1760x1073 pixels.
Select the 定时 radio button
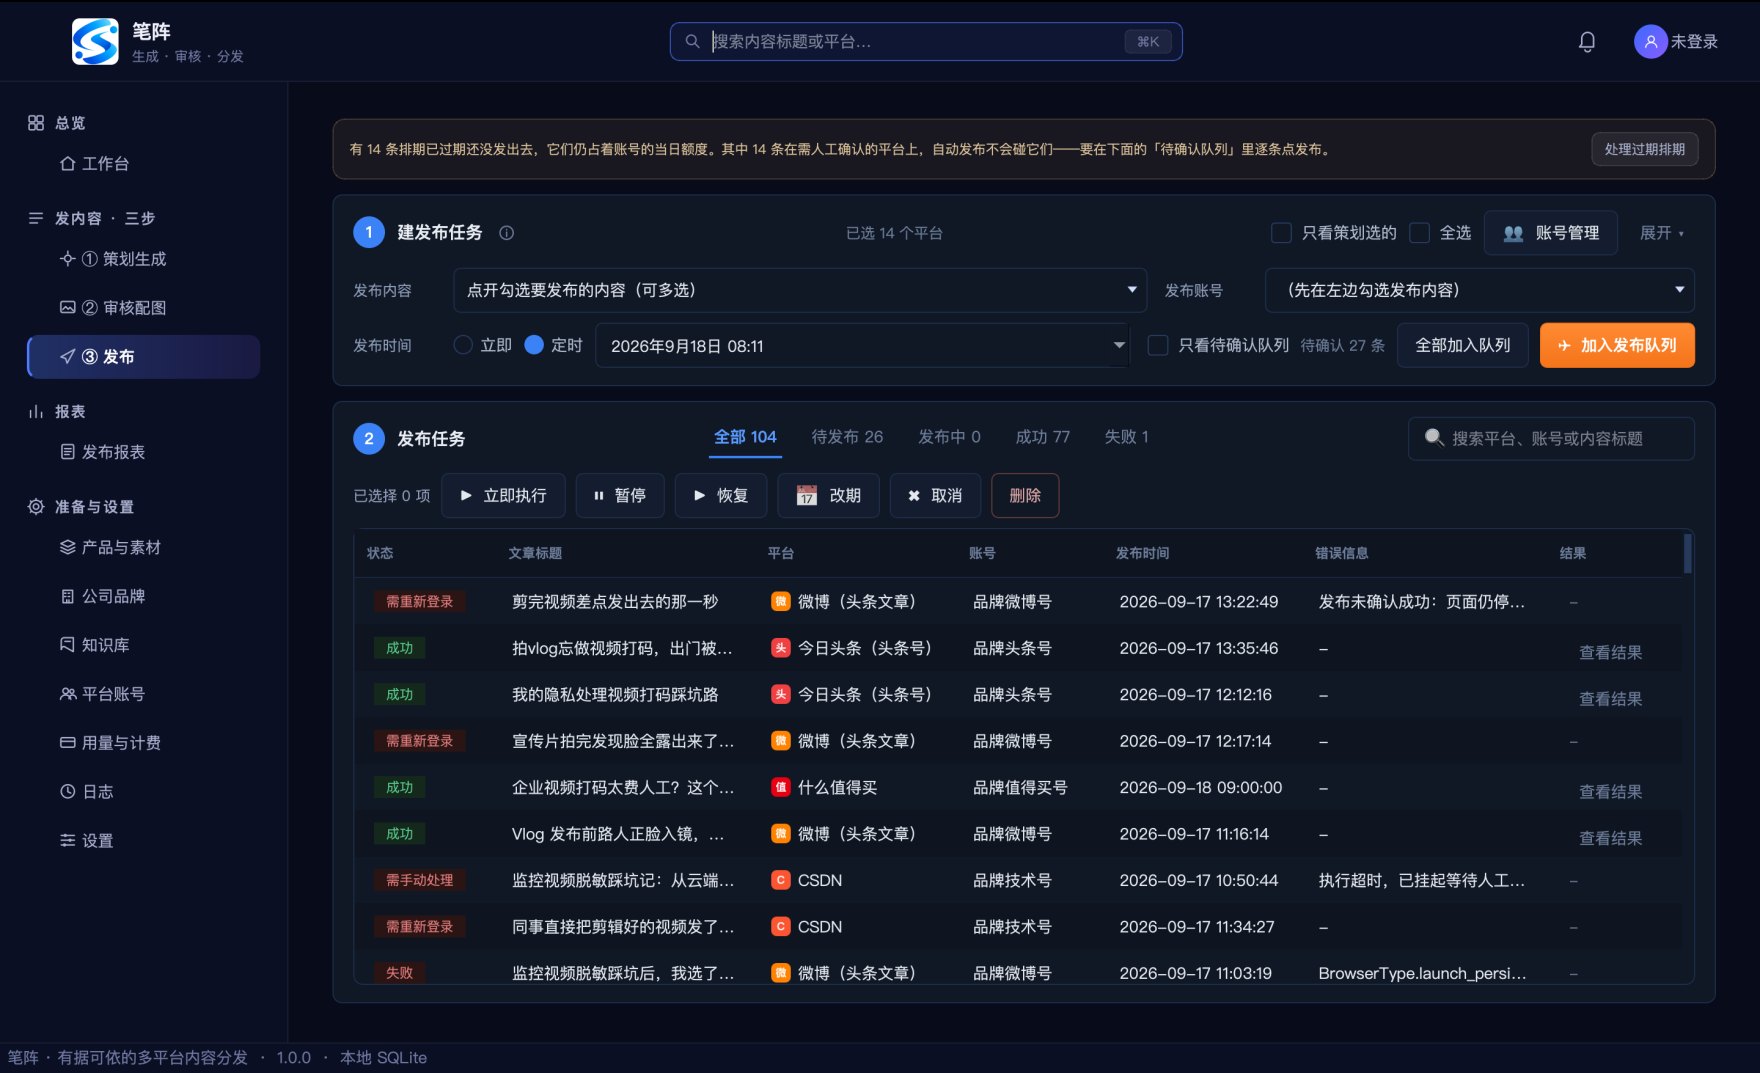[534, 345]
